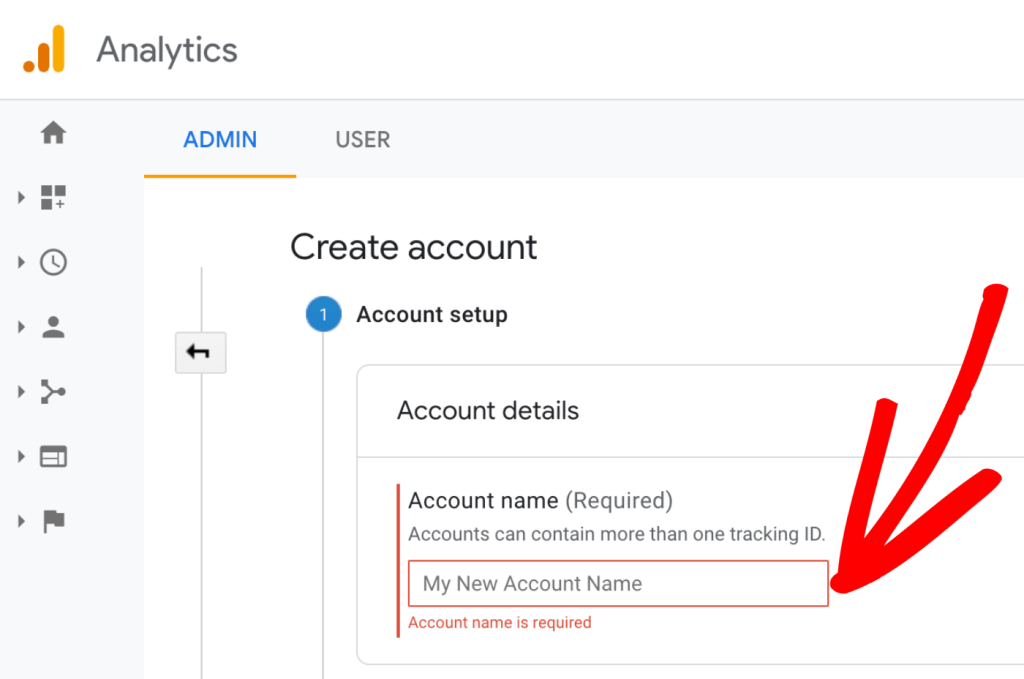This screenshot has width=1024, height=679.
Task: Collapse the admin panel with the back arrow
Action: click(x=200, y=352)
